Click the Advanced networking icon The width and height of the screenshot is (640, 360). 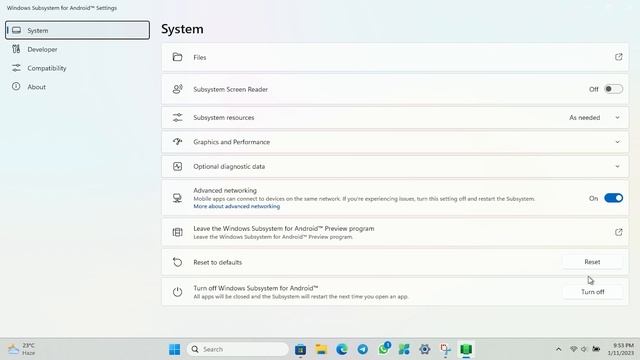click(177, 198)
